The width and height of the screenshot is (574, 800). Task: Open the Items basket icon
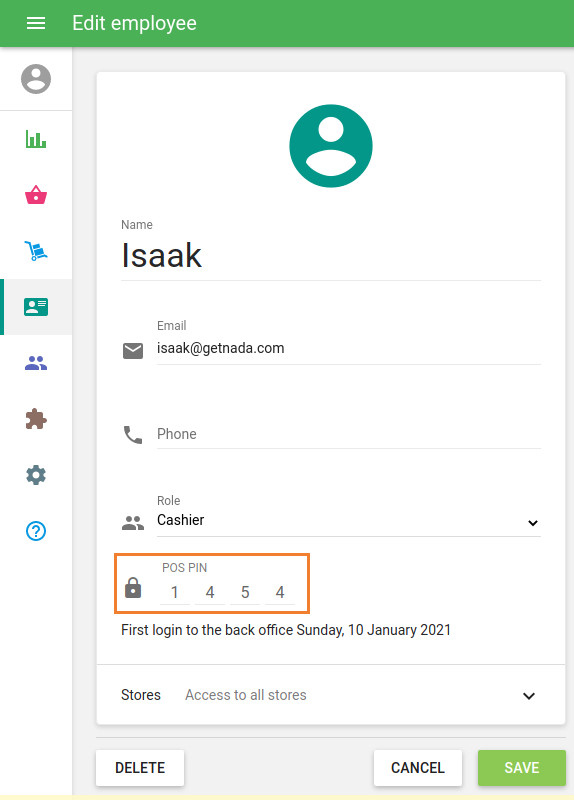[x=36, y=195]
